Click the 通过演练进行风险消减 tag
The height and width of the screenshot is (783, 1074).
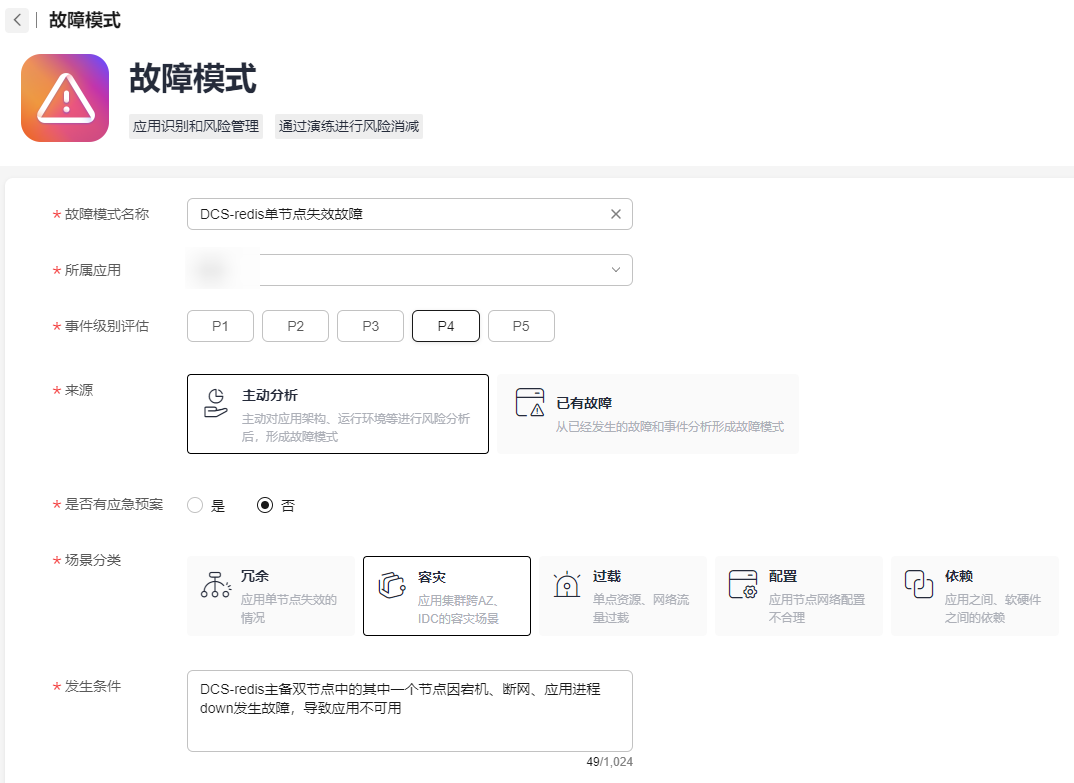click(x=349, y=126)
